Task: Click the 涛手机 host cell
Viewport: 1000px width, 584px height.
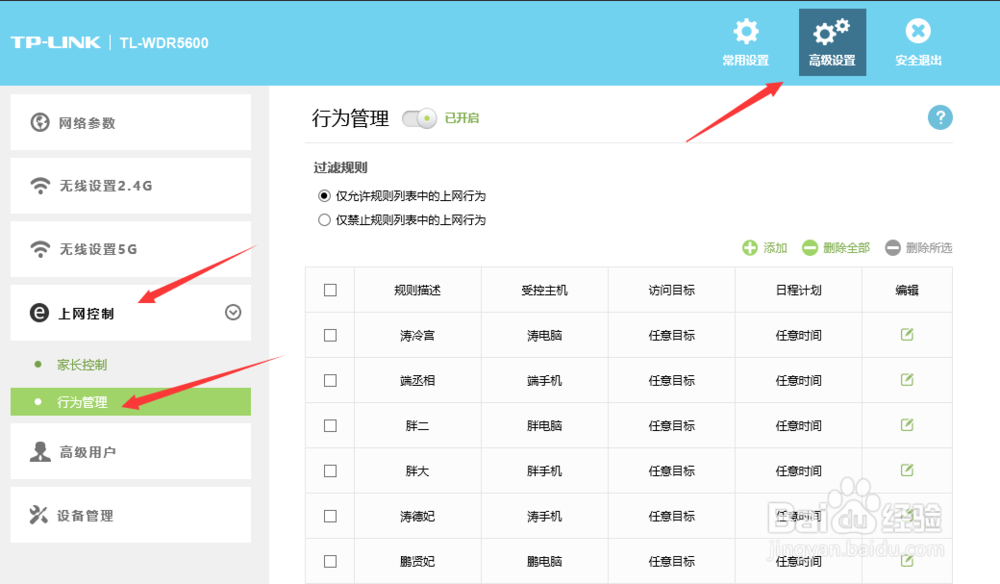Action: click(x=544, y=516)
